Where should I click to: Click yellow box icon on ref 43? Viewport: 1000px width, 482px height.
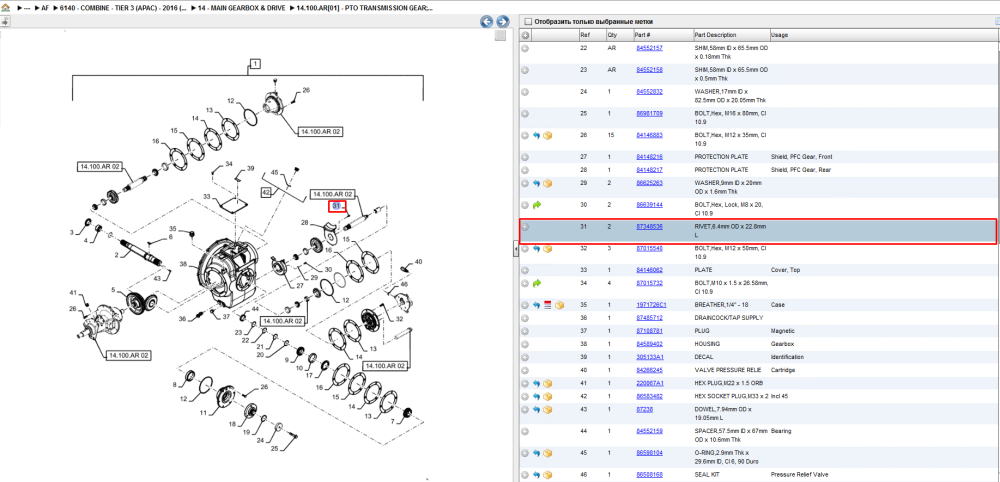click(x=547, y=409)
